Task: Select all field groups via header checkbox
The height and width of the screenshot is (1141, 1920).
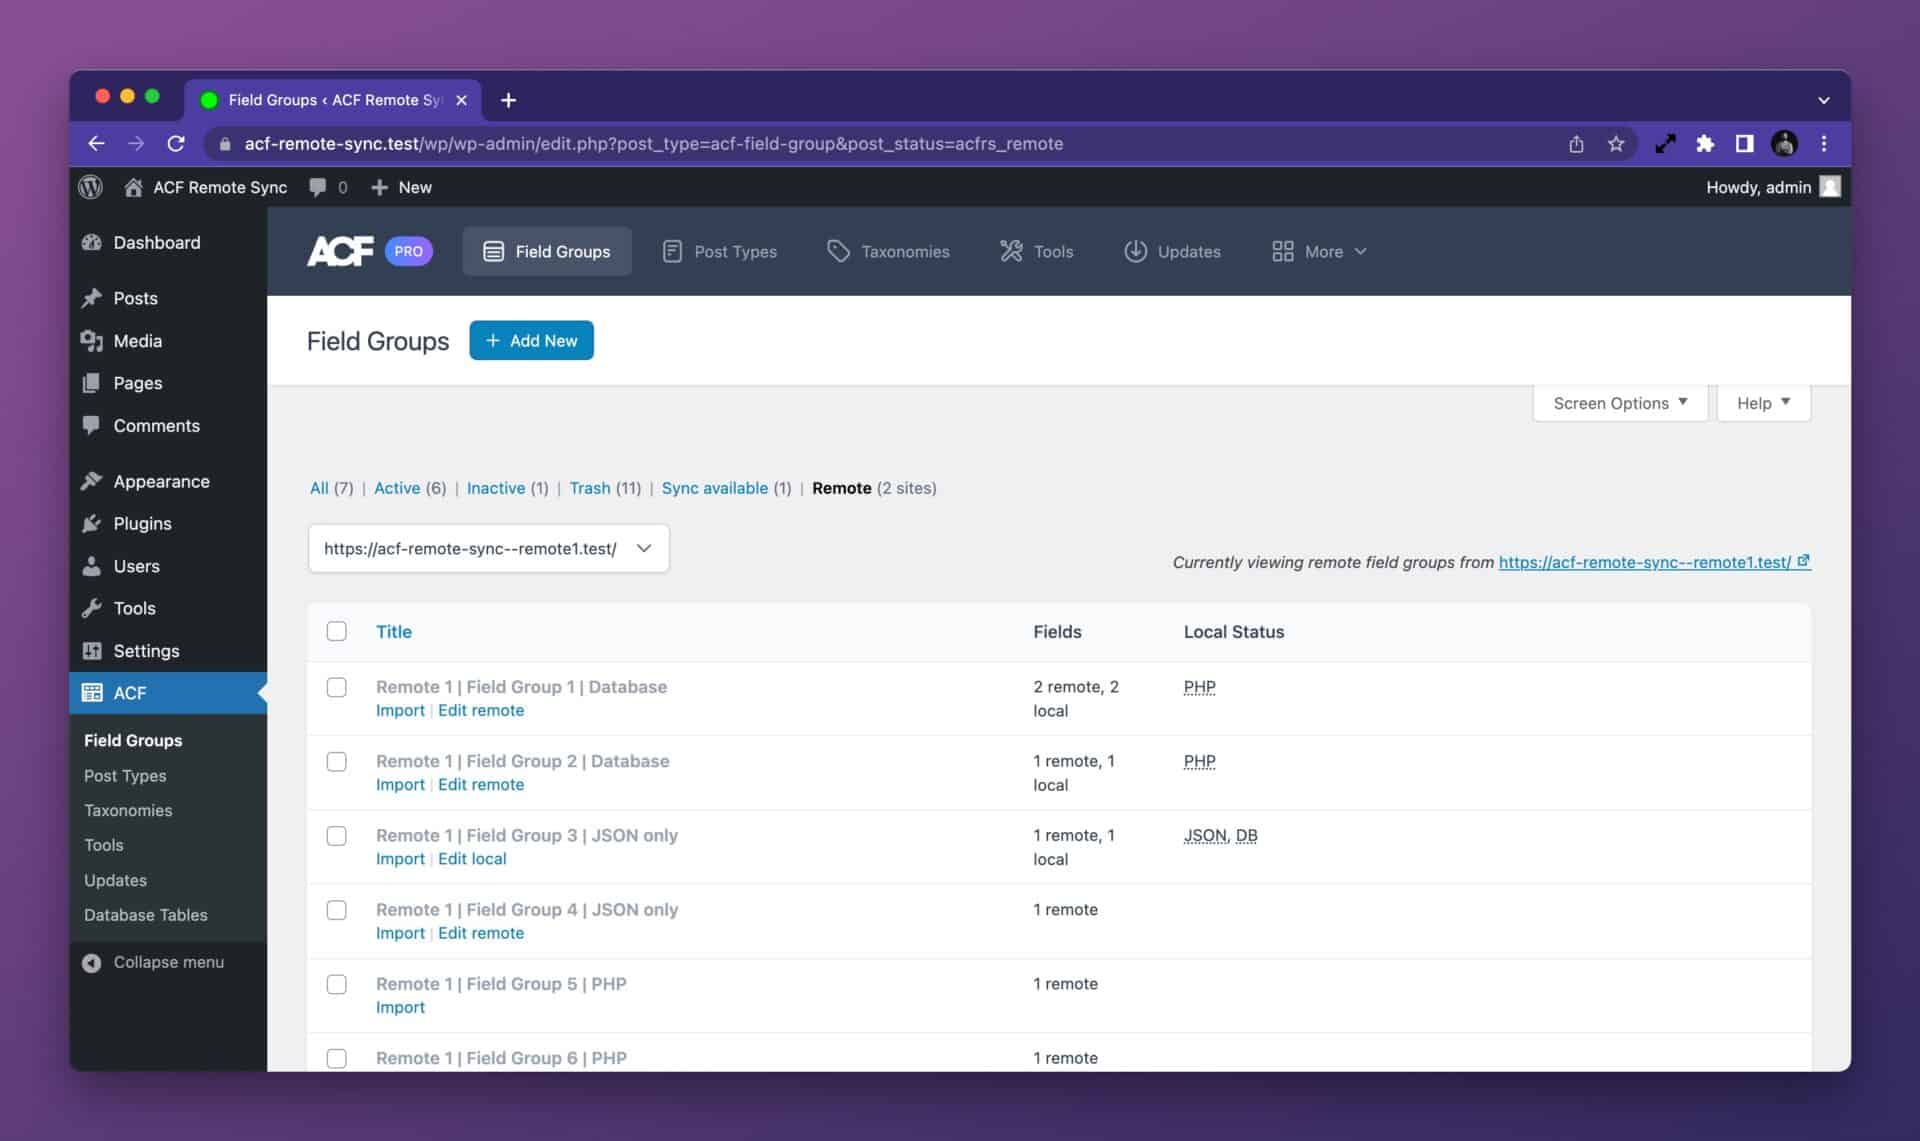Action: [x=337, y=631]
